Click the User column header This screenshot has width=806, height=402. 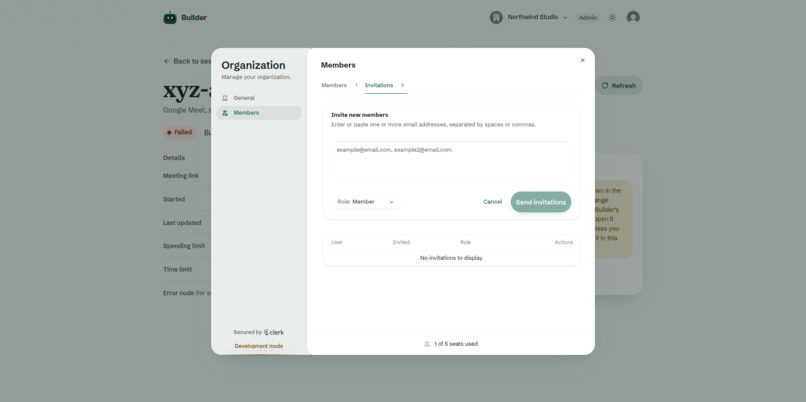337,242
